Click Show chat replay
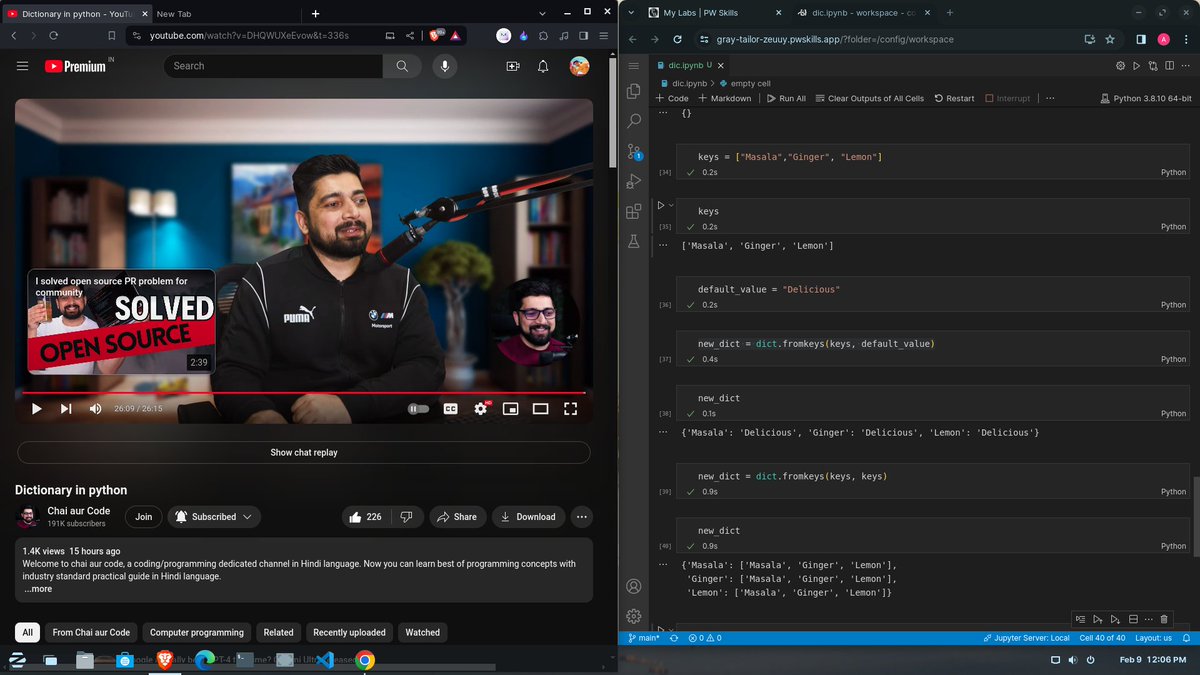Screen dimensions: 1200x675 [x=304, y=452]
